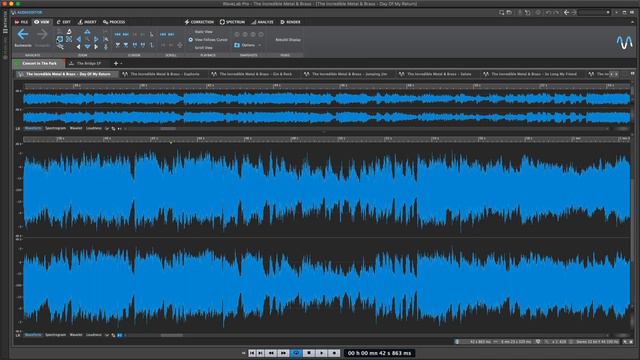640x360 pixels.
Task: Click the play button in transport bar
Action: (322, 353)
